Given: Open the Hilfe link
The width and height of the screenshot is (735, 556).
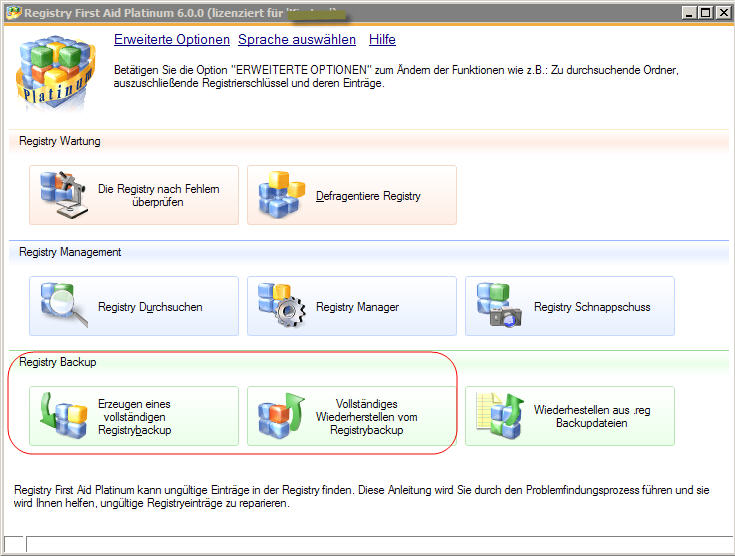Looking at the screenshot, I should [x=382, y=39].
